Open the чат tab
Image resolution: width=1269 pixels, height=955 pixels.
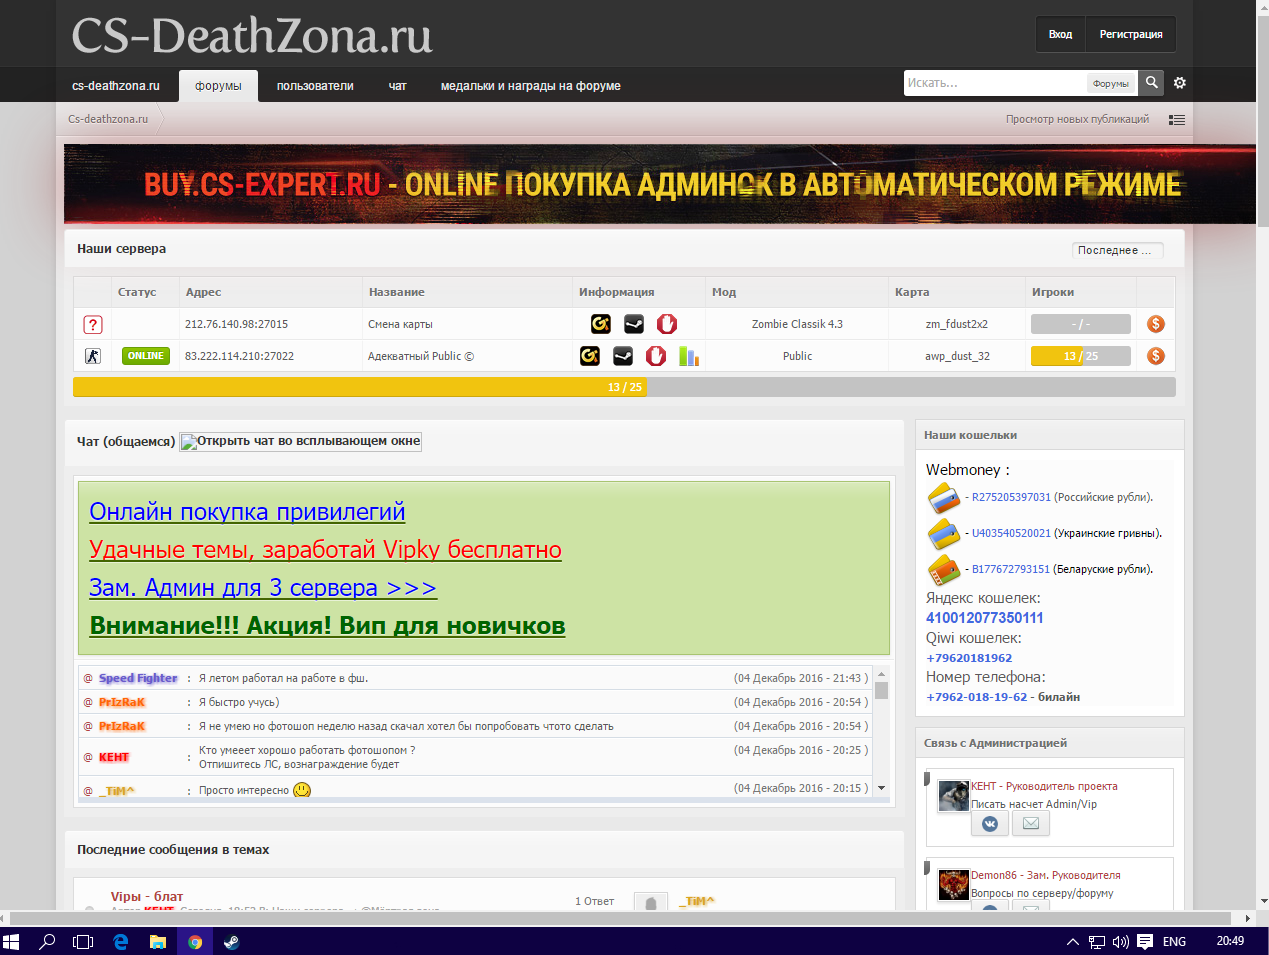[x=398, y=86]
